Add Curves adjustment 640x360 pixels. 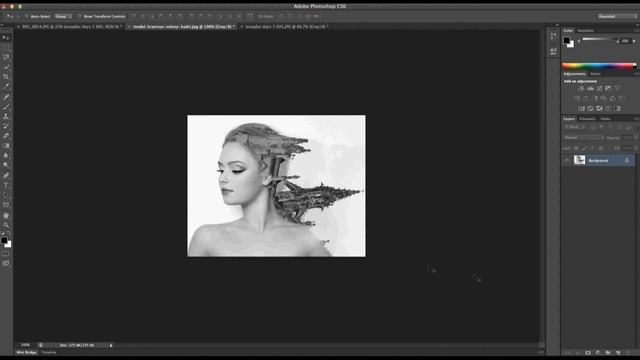[x=599, y=88]
